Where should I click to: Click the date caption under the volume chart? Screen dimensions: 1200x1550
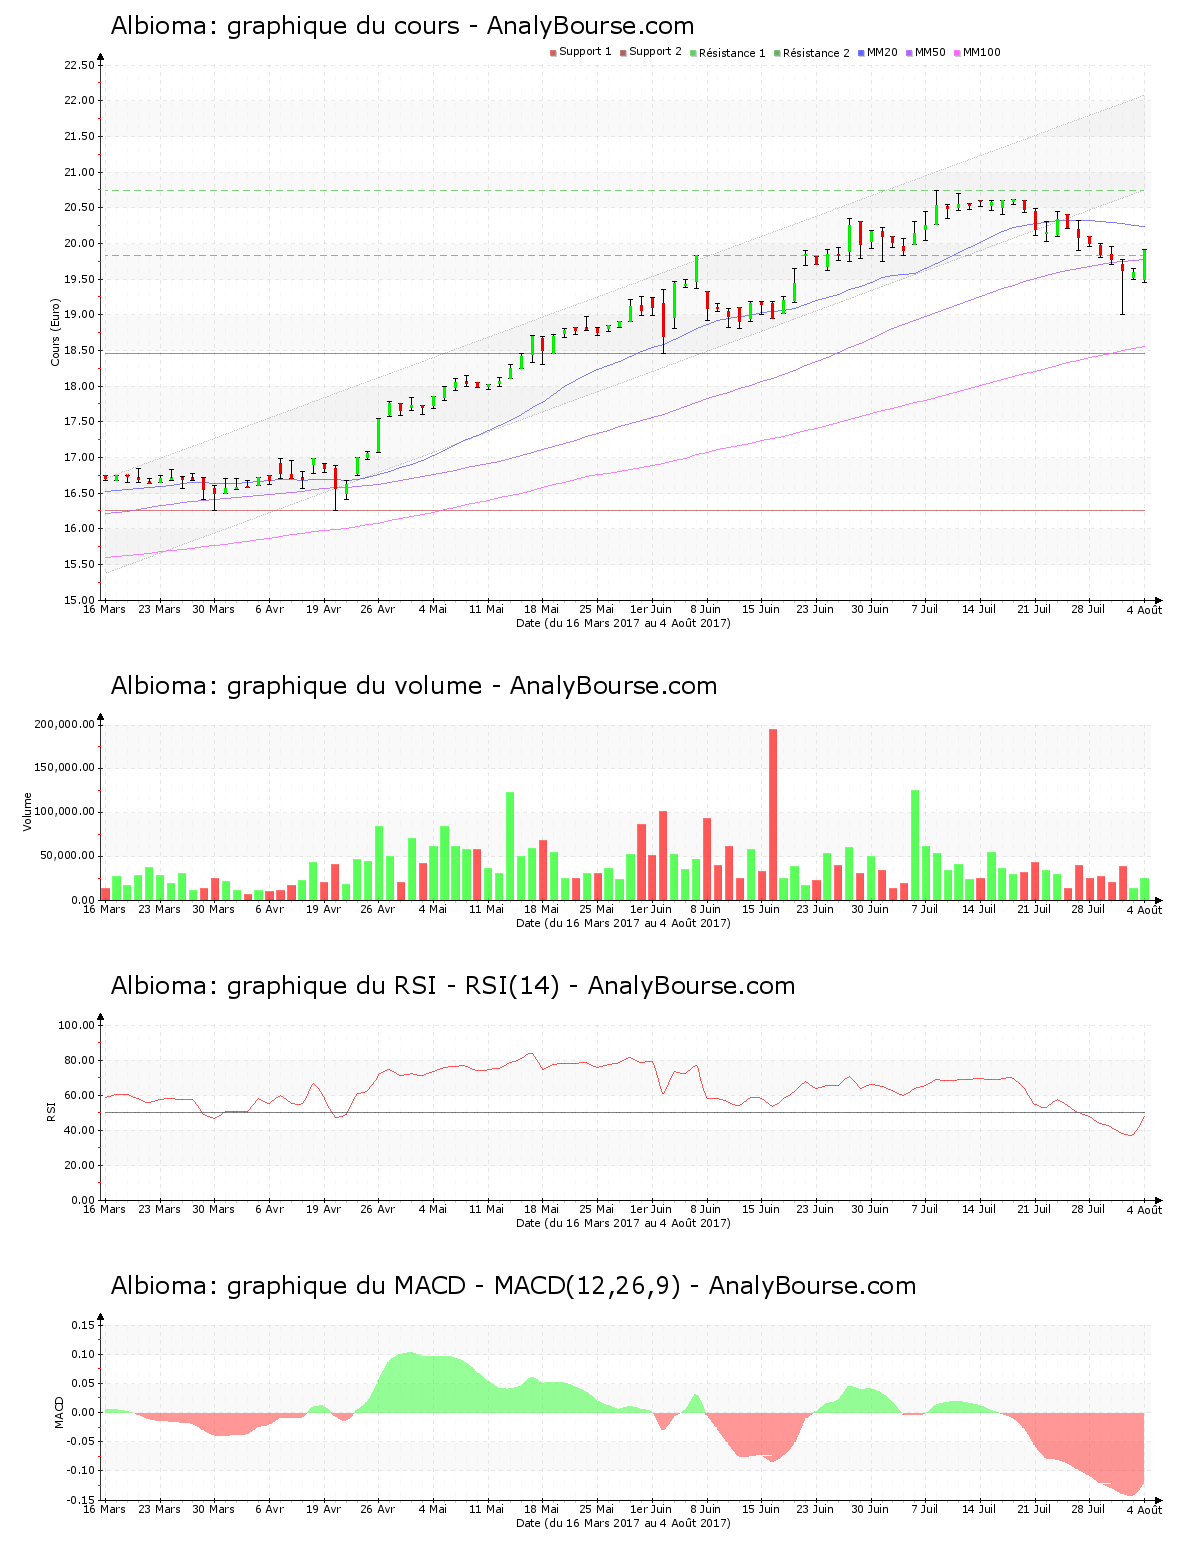point(623,923)
